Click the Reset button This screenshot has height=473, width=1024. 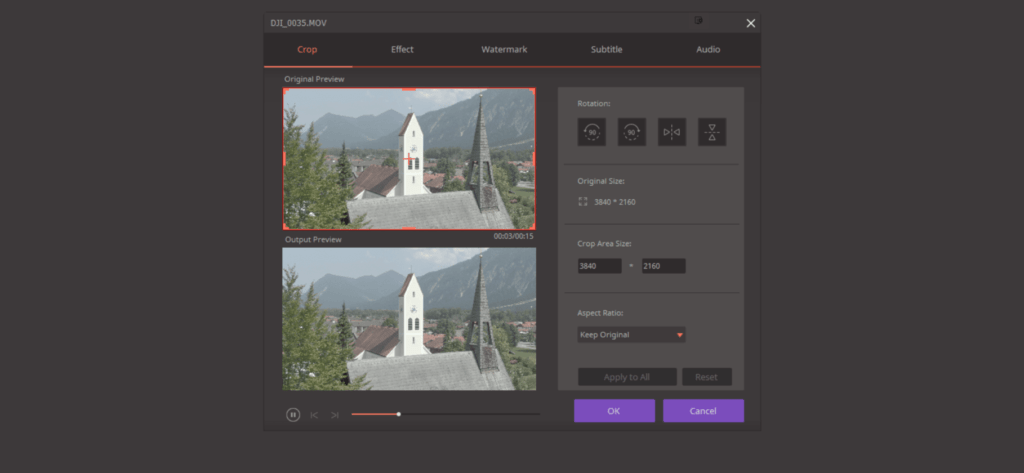tap(706, 377)
